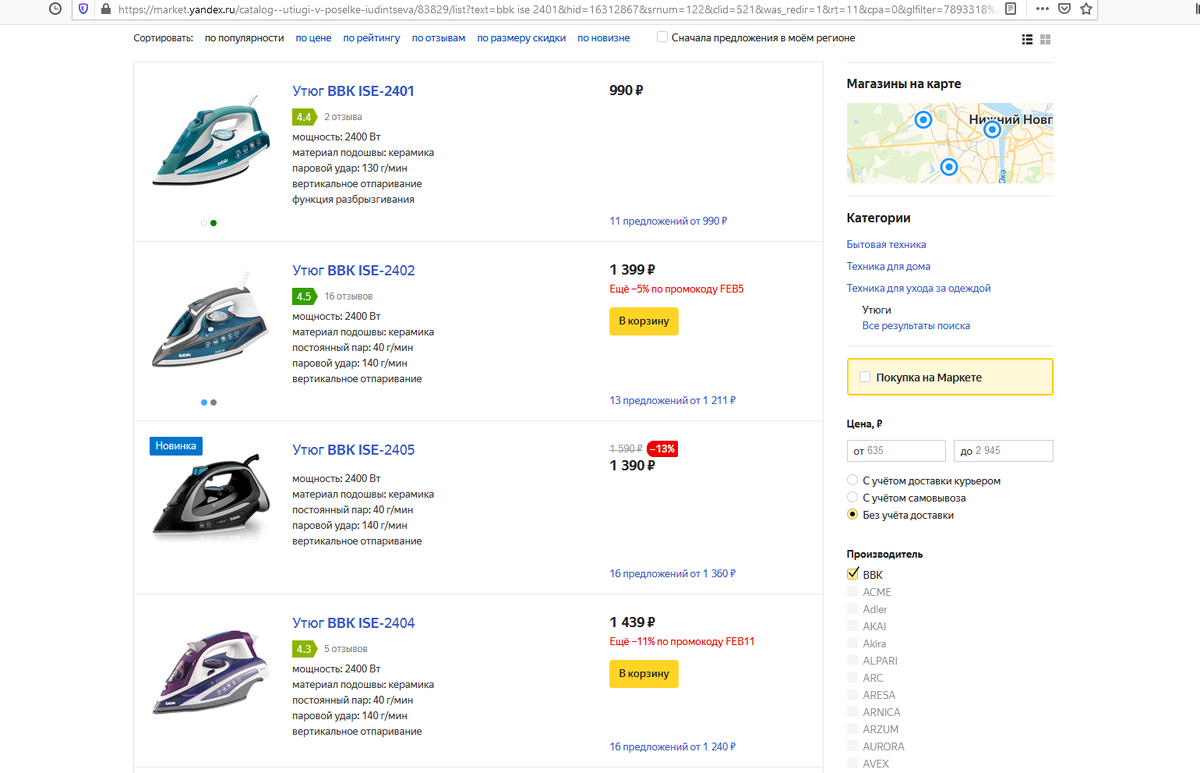
Task: Open Утюг BBK ISE-2401 product link
Action: point(353,91)
